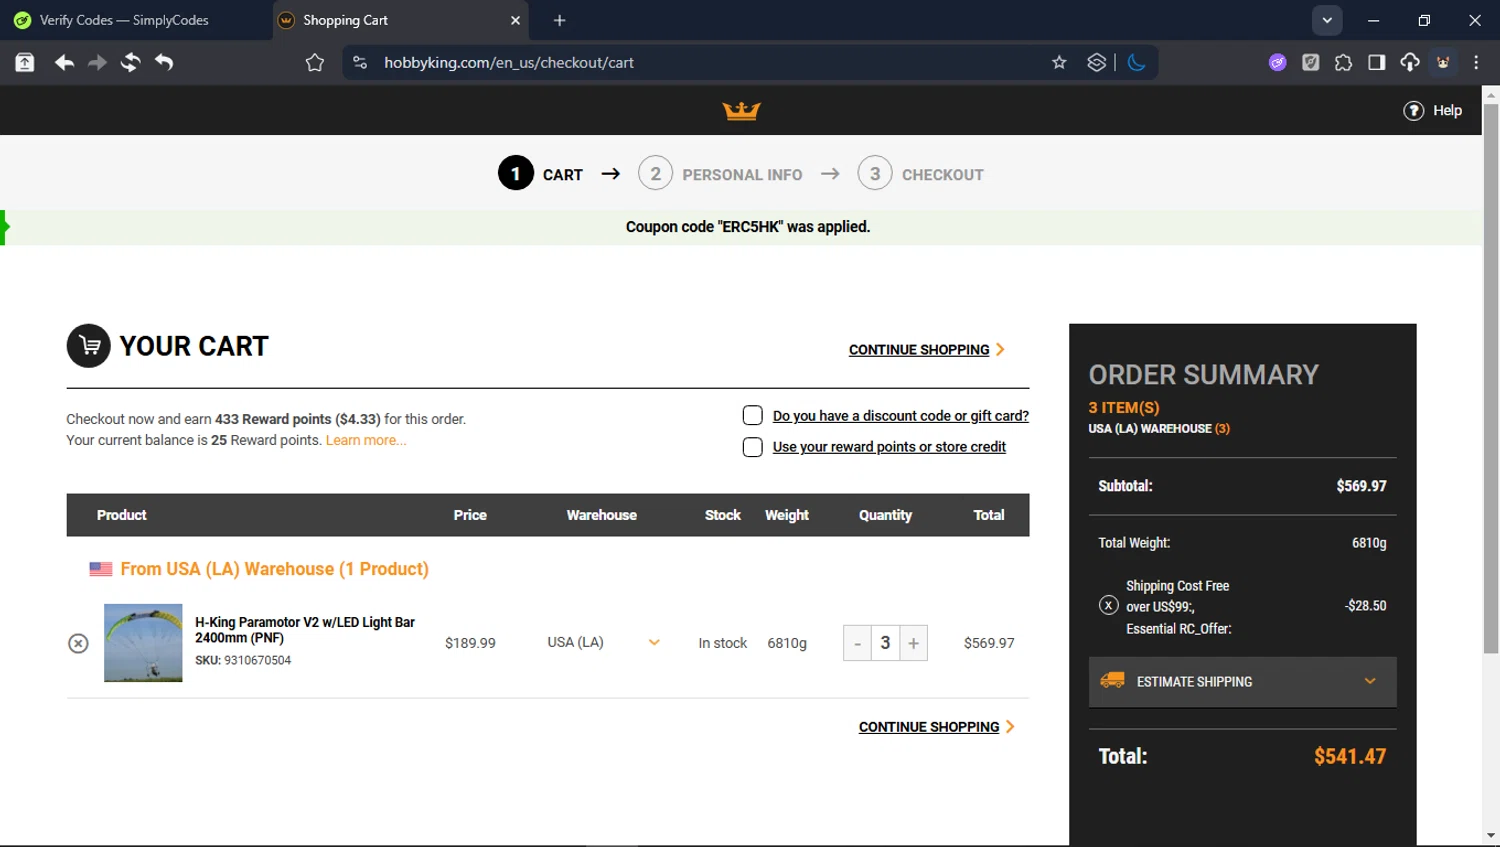The image size is (1500, 847).
Task: Click the page vertical scrollbar thumb
Action: pos(1491,378)
